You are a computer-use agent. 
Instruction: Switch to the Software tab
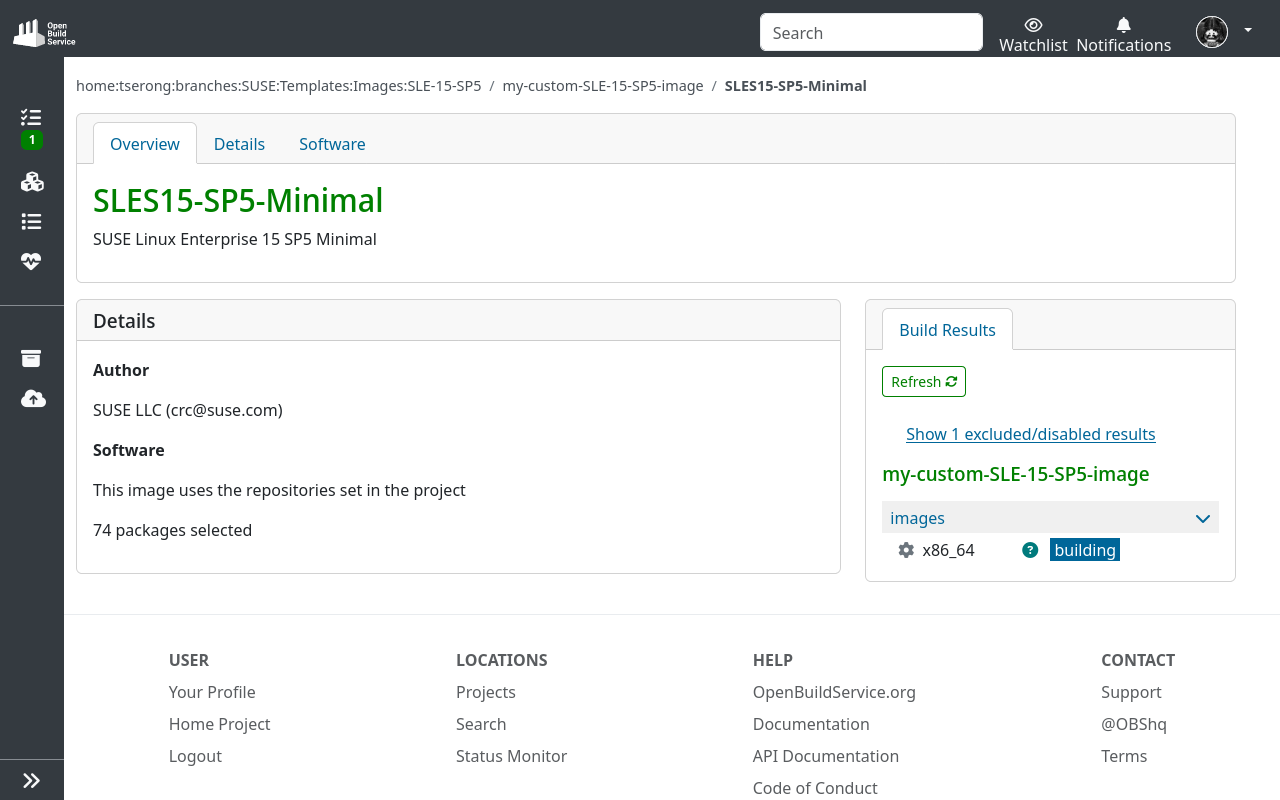pos(332,144)
